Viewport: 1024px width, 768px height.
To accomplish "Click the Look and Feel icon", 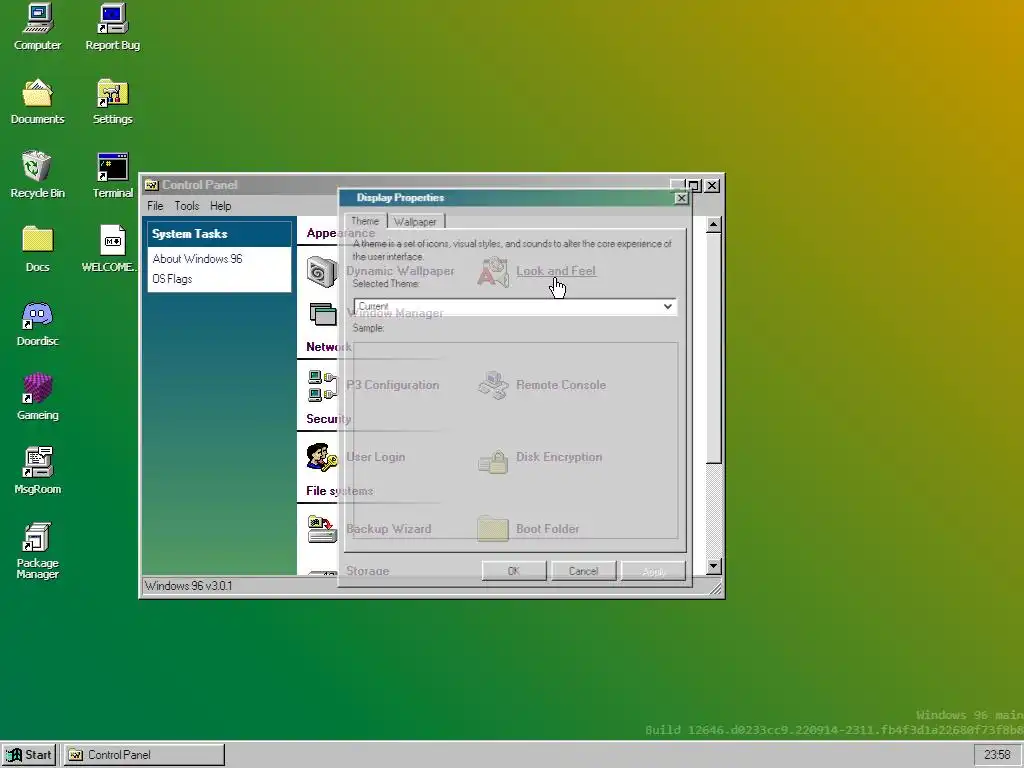I will [x=493, y=272].
